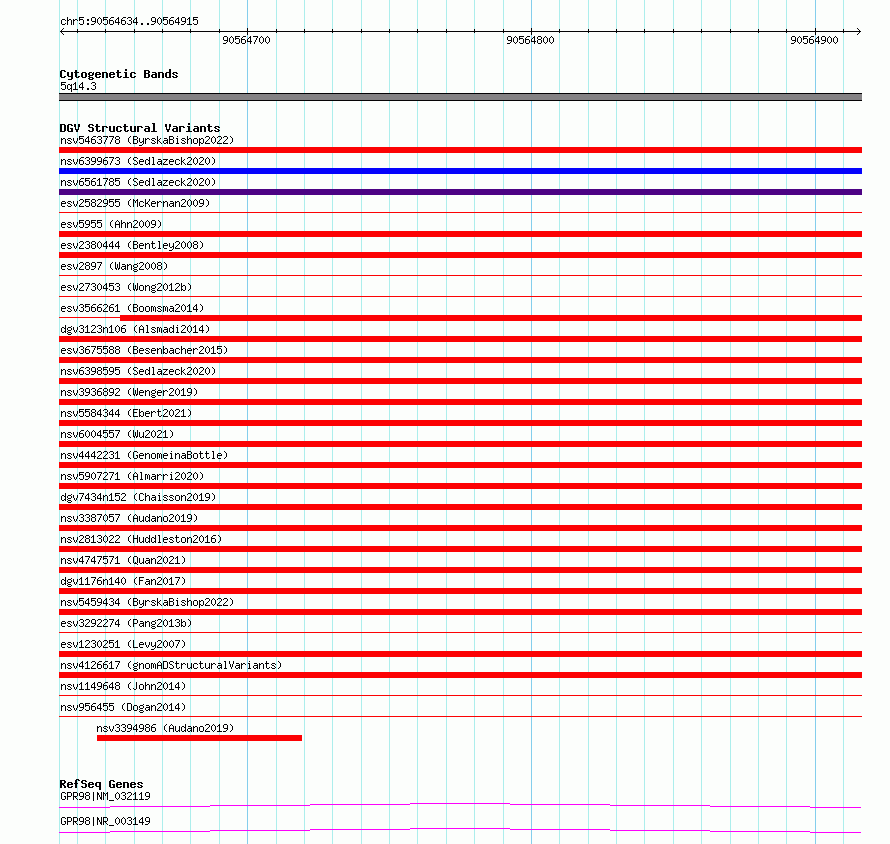The width and height of the screenshot is (890, 844).
Task: Click the magenta GPR98|NM_032119 transcript line
Action: point(460,805)
